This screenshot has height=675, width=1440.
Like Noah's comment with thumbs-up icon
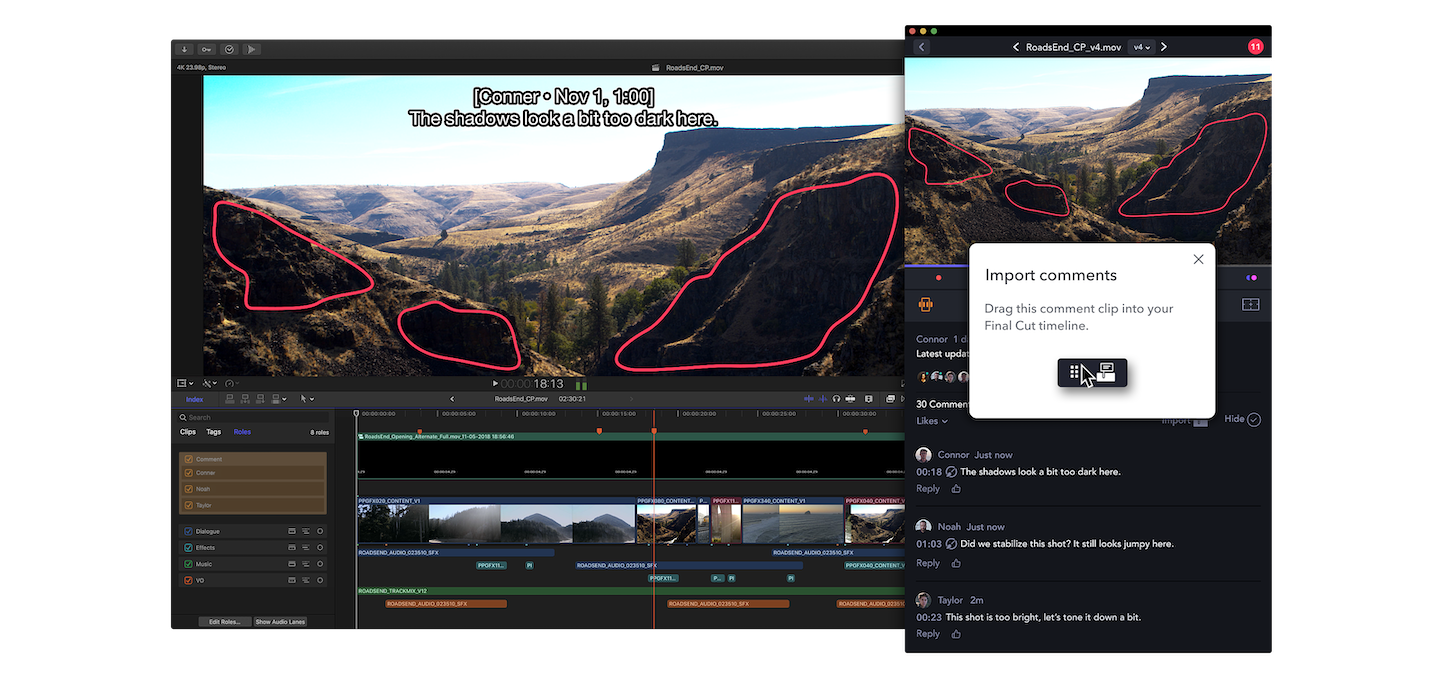pos(956,563)
